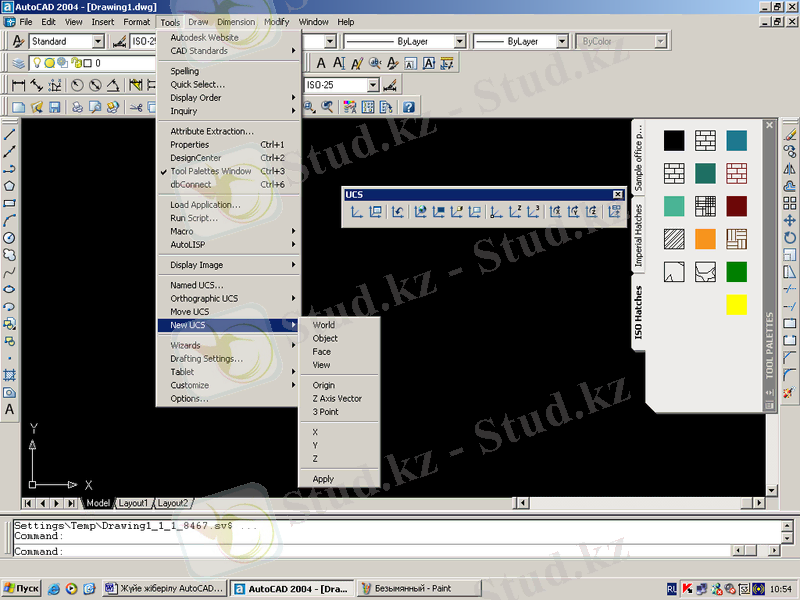Select the Line tool in Draw toolbar

(10, 133)
